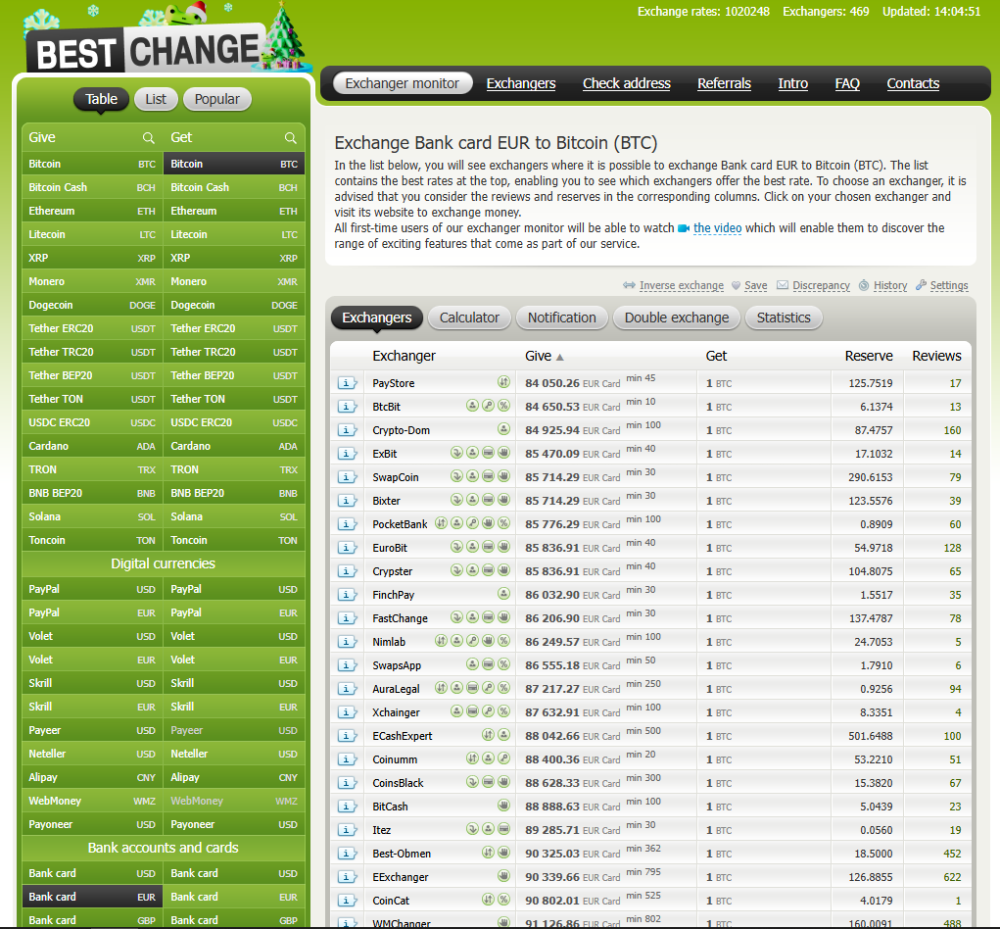Click the Inverse exchange link

pyautogui.click(x=681, y=286)
